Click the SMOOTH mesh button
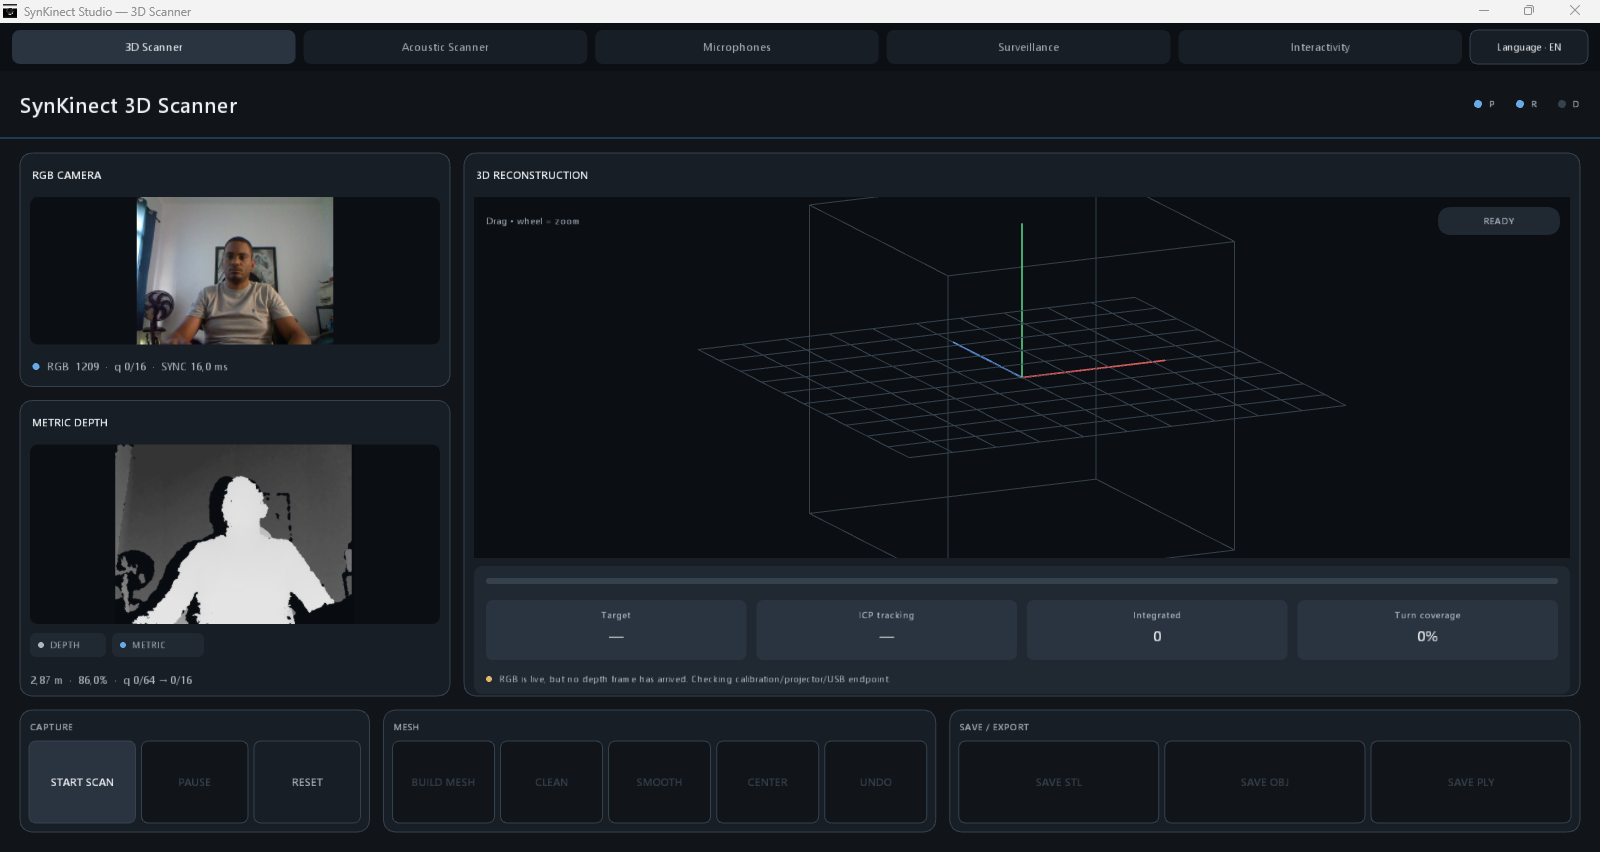 click(x=659, y=782)
